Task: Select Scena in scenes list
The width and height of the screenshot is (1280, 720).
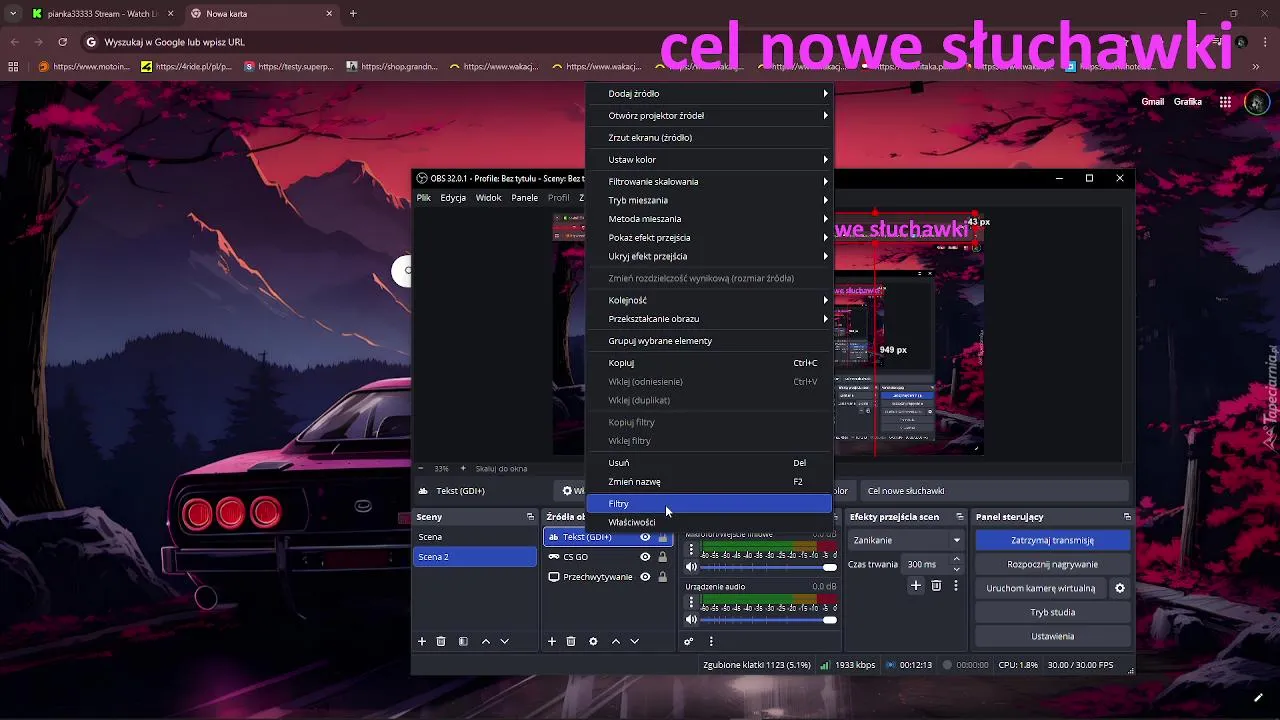Action: [475, 537]
